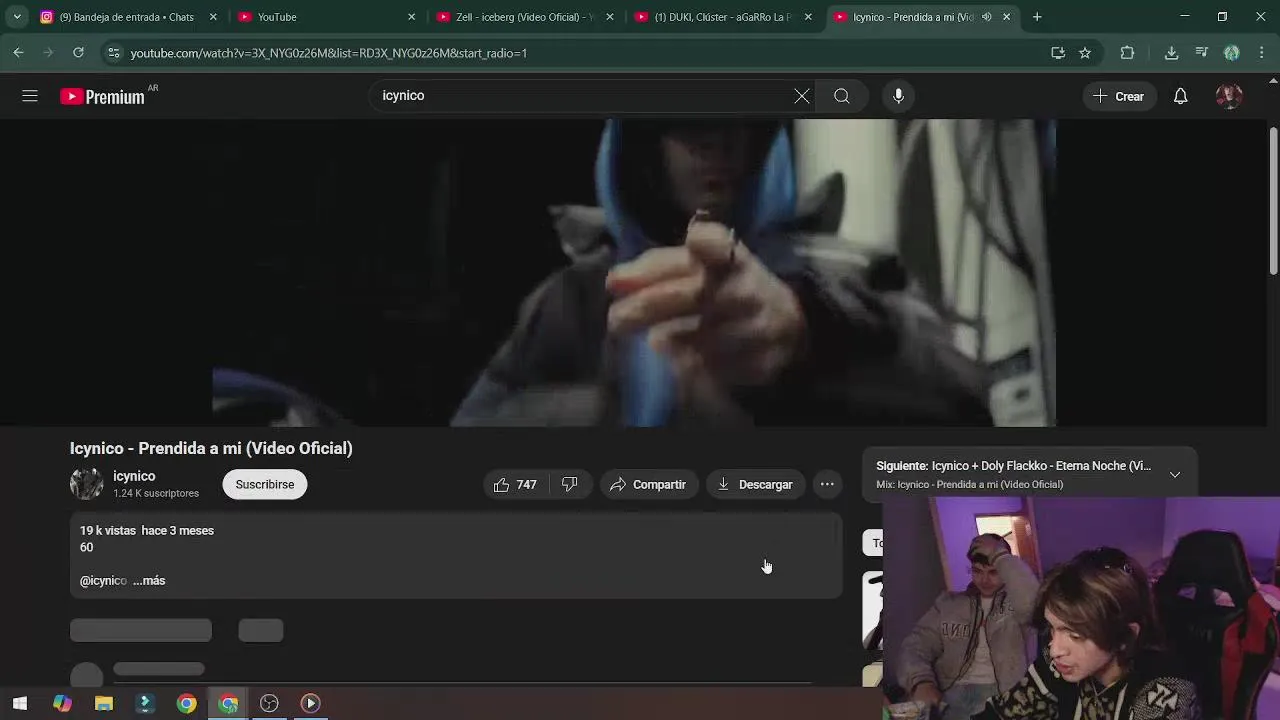
Task: Click the video title Icynico - Prendida a mi
Action: [x=211, y=448]
